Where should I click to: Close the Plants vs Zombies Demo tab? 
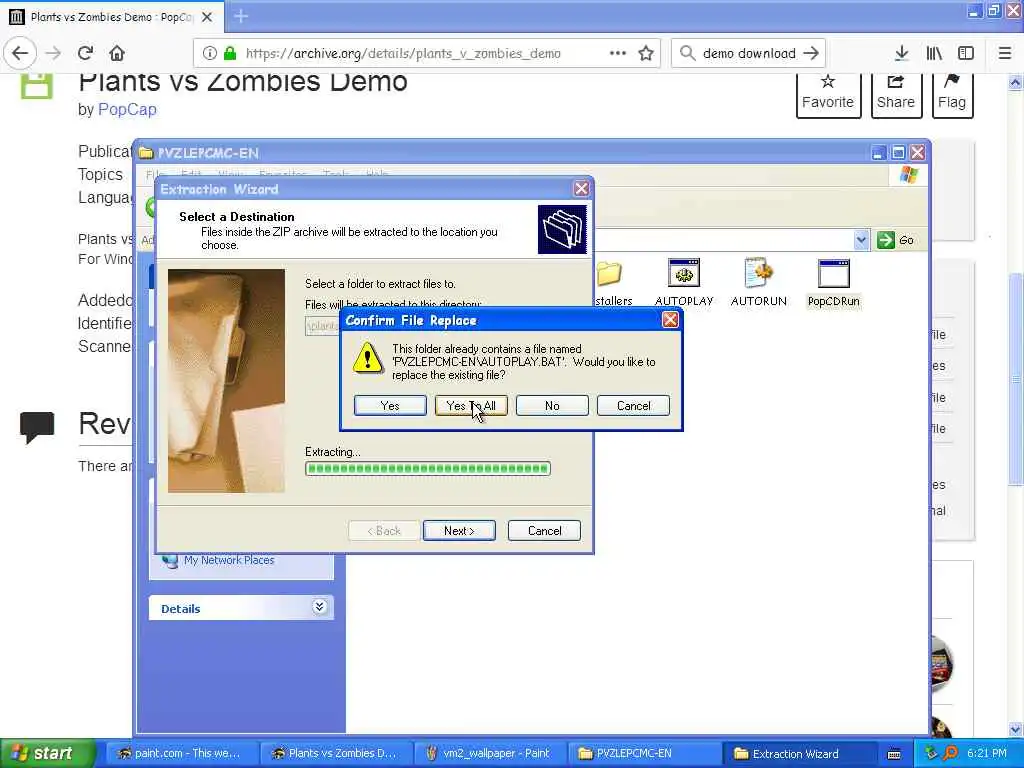click(207, 16)
